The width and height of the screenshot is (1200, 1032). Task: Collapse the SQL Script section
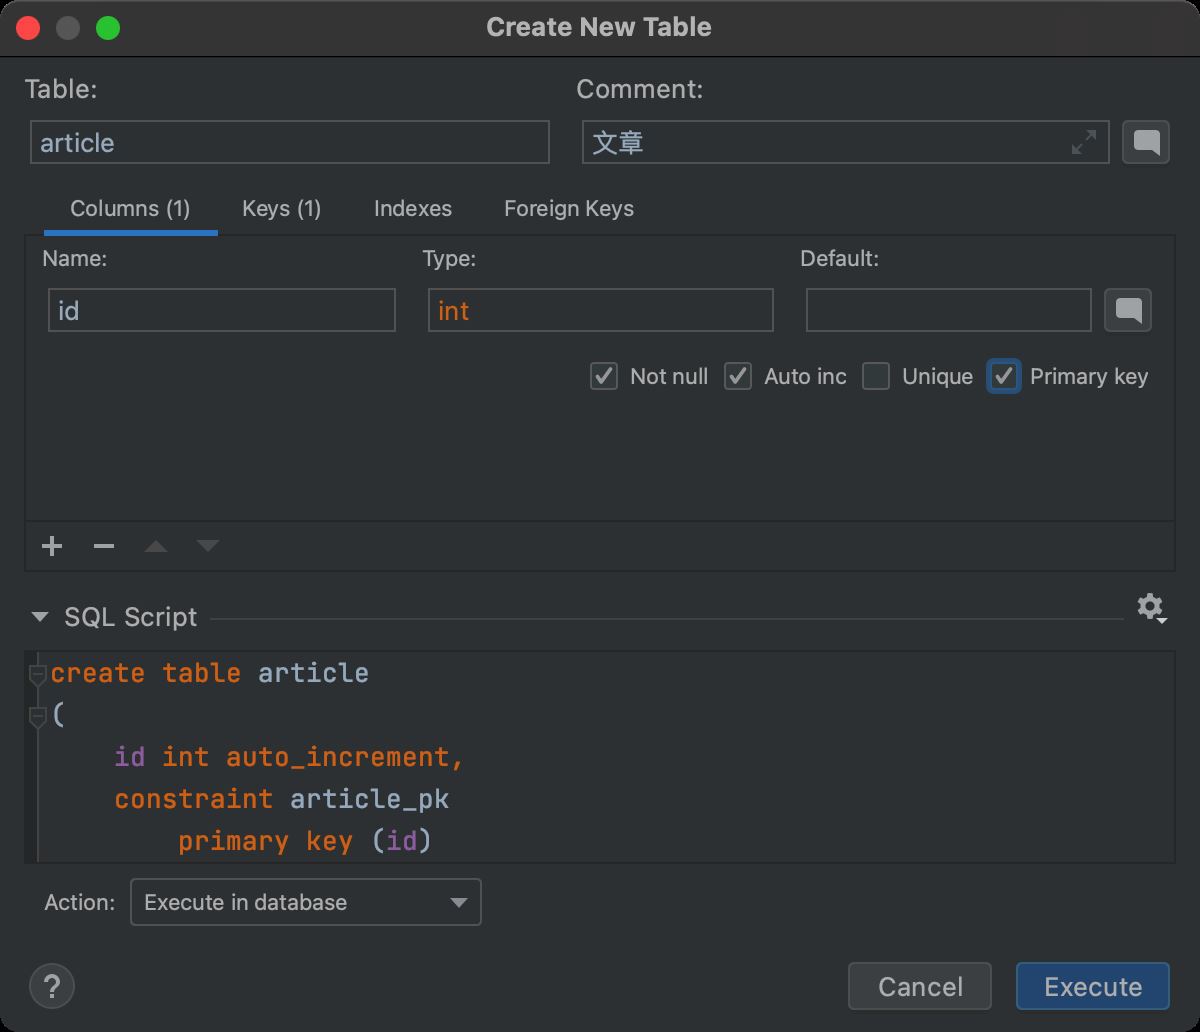(40, 617)
